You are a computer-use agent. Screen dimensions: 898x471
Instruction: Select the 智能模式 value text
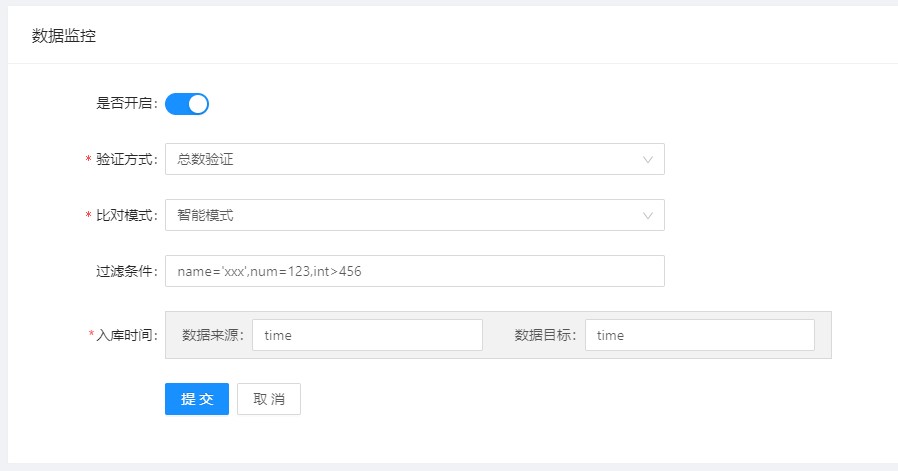point(206,215)
